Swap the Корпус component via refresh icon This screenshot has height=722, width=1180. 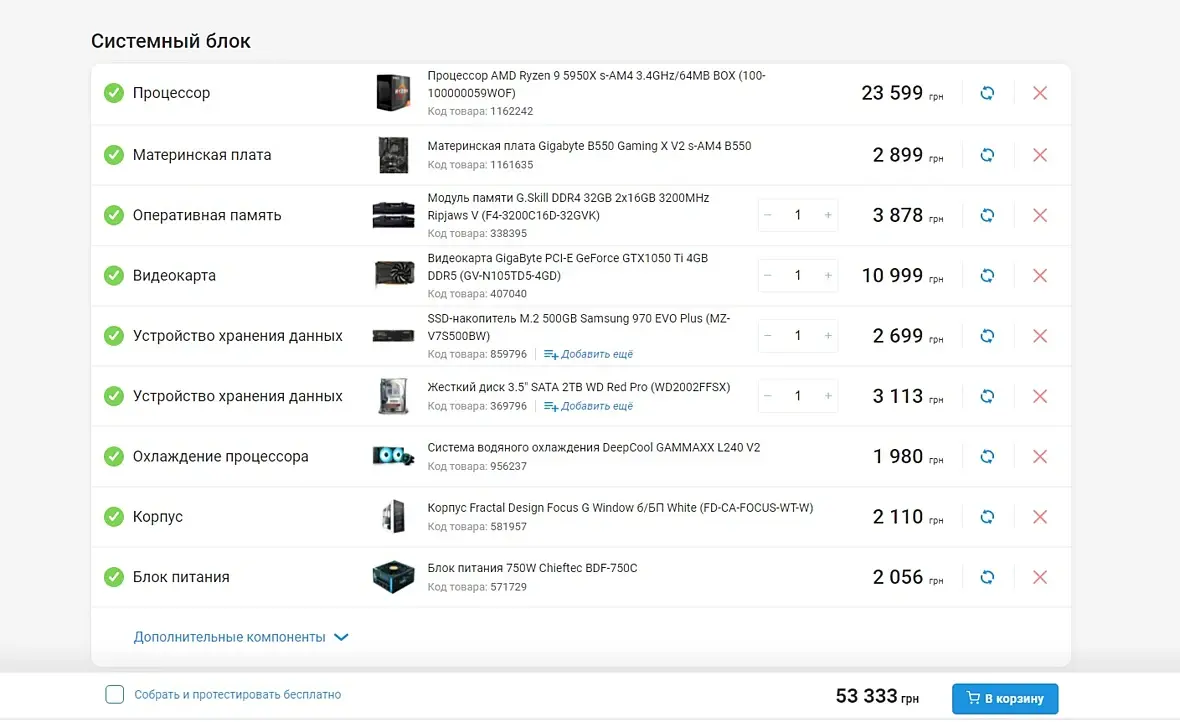(x=987, y=516)
